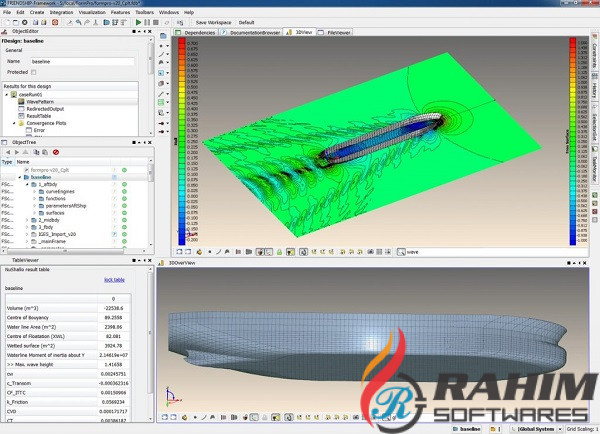Click the green lock icon in 3DView toolbar
The height and width of the screenshot is (434, 600).
(279, 252)
